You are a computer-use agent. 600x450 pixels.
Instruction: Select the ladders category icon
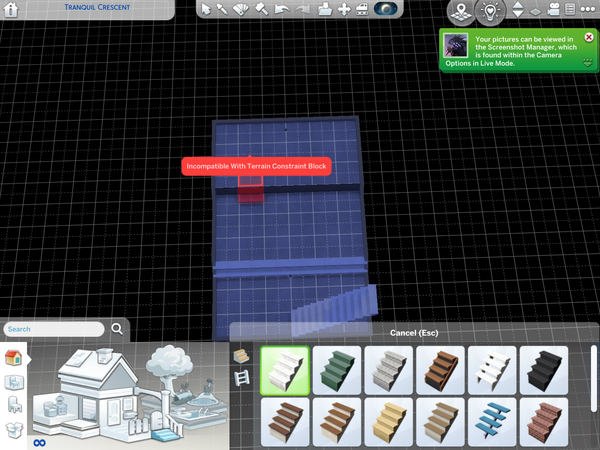242,378
